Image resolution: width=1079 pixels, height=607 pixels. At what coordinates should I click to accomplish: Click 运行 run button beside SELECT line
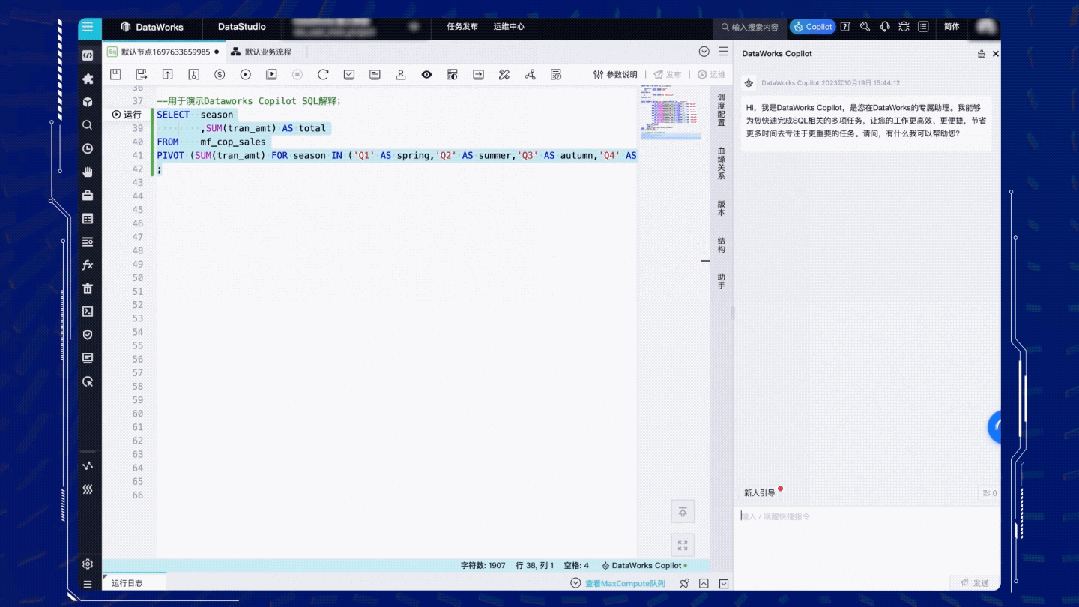pyautogui.click(x=127, y=114)
